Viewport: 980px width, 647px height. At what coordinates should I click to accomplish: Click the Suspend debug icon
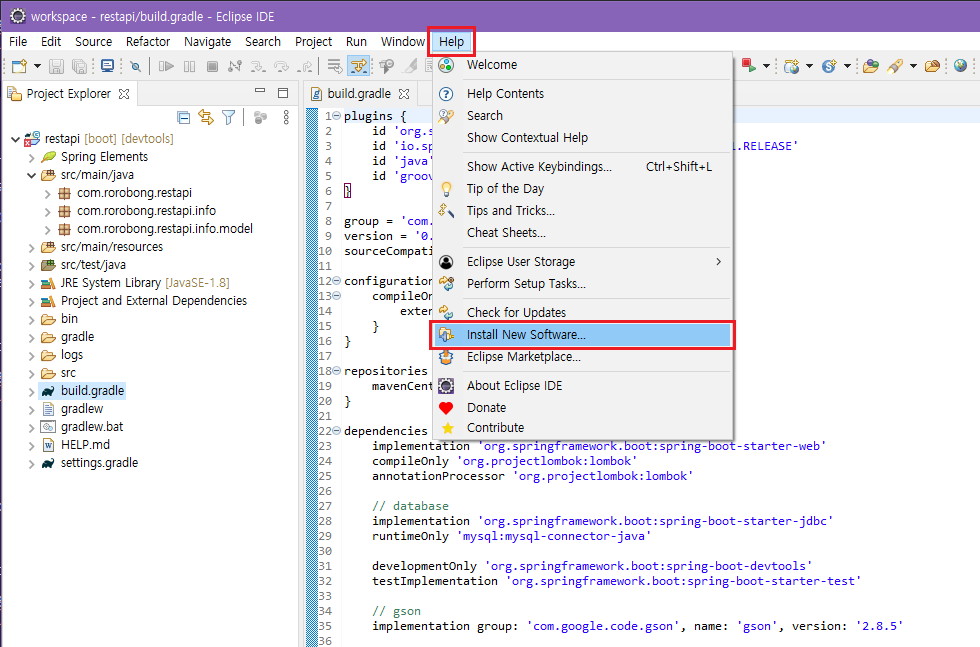(x=189, y=66)
